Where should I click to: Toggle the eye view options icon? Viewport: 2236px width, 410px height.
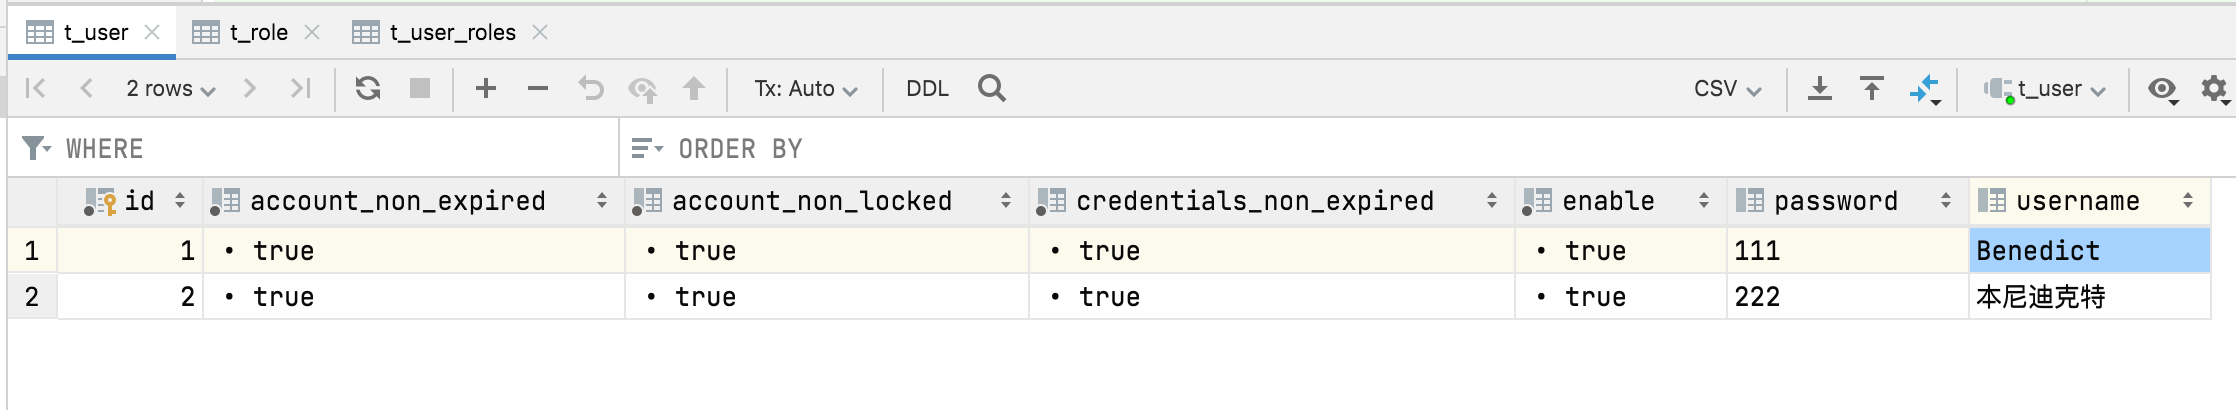(2163, 89)
